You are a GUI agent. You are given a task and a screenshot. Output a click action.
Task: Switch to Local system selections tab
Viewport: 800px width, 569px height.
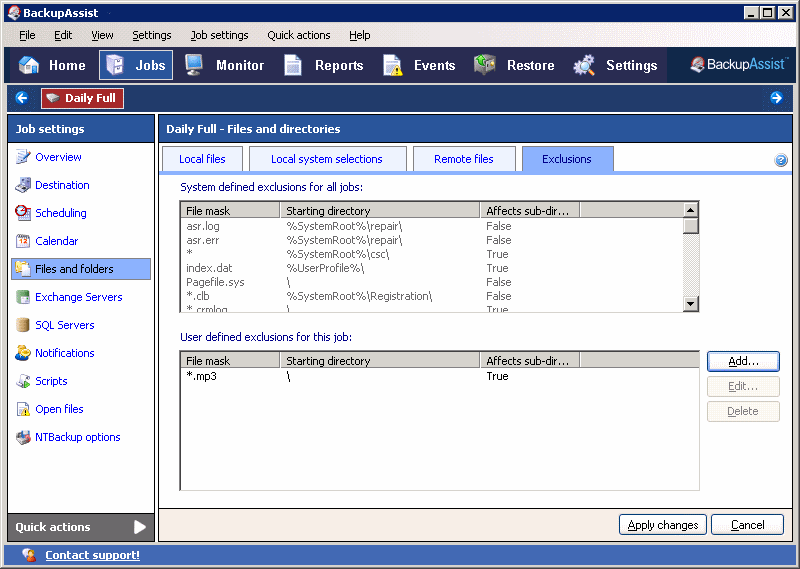tap(327, 159)
